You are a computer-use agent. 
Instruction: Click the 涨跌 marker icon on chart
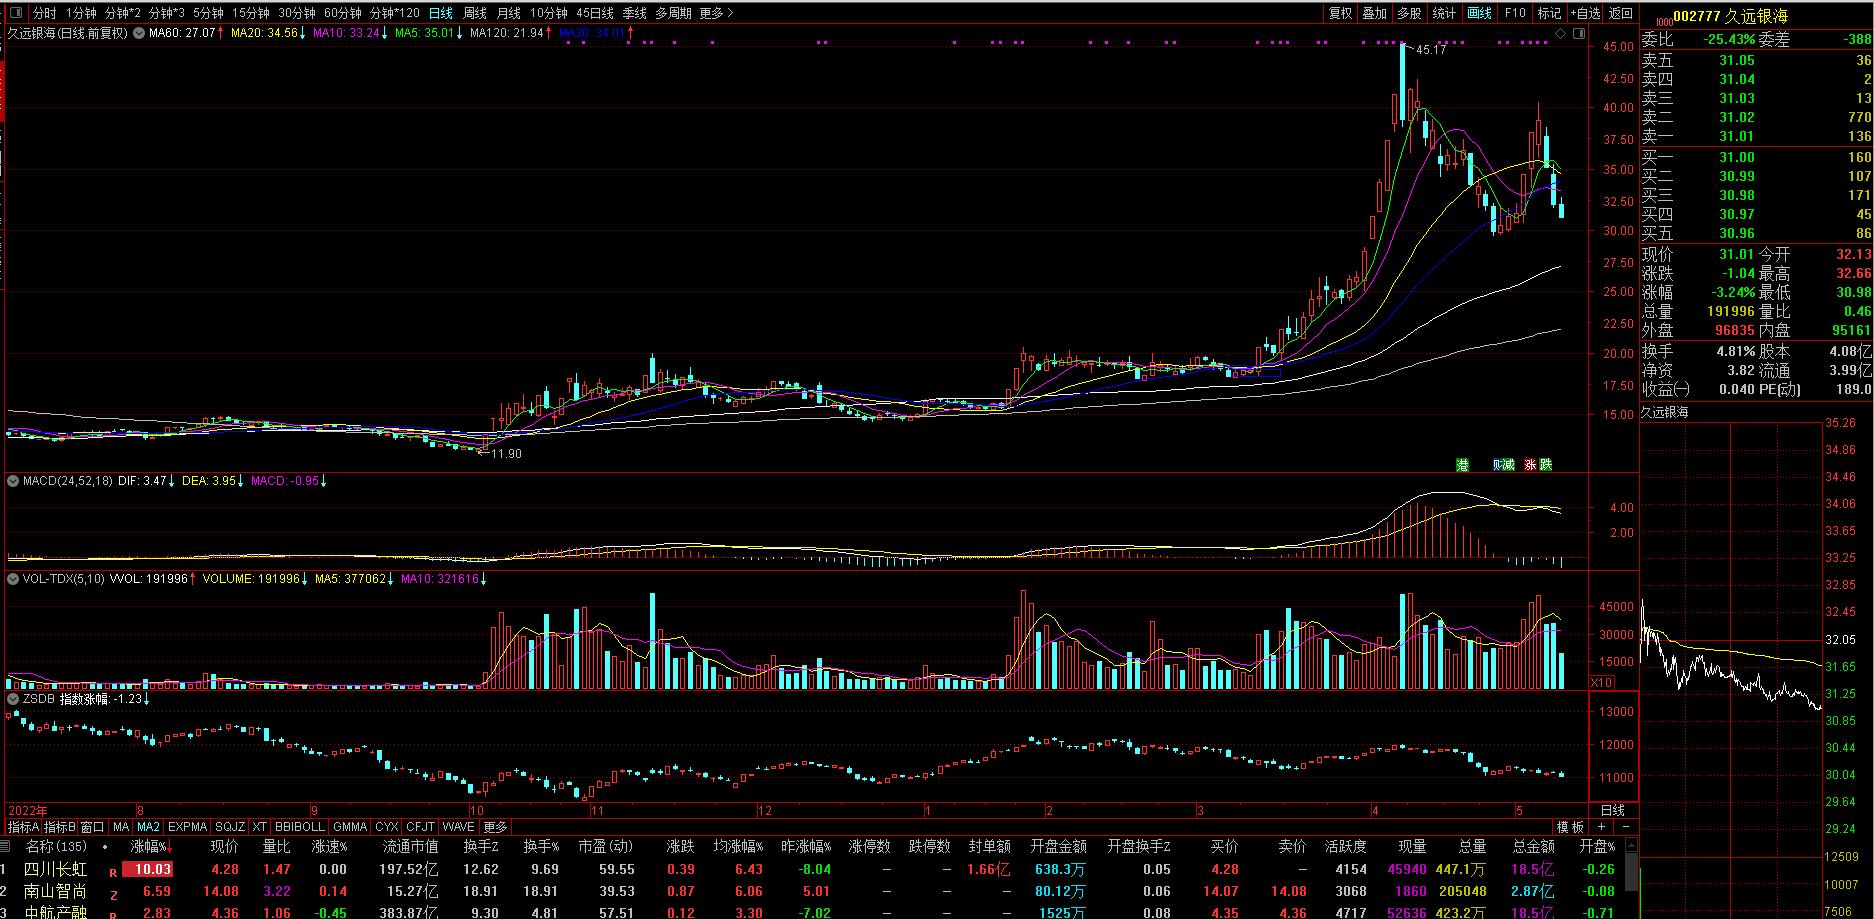coord(1538,465)
